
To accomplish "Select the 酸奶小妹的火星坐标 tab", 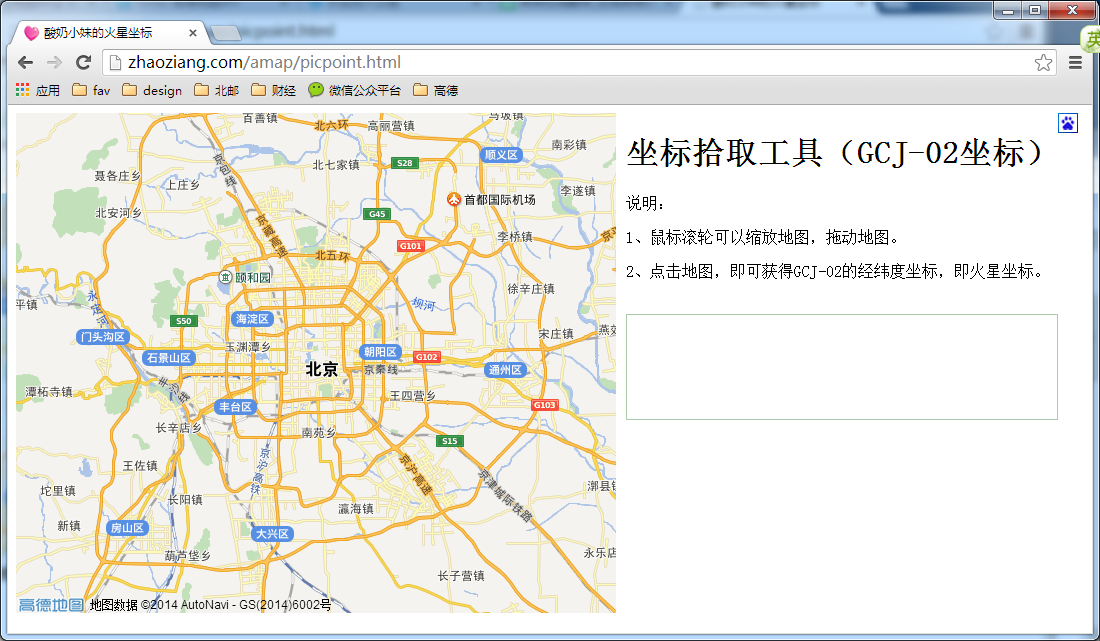I will (x=105, y=33).
